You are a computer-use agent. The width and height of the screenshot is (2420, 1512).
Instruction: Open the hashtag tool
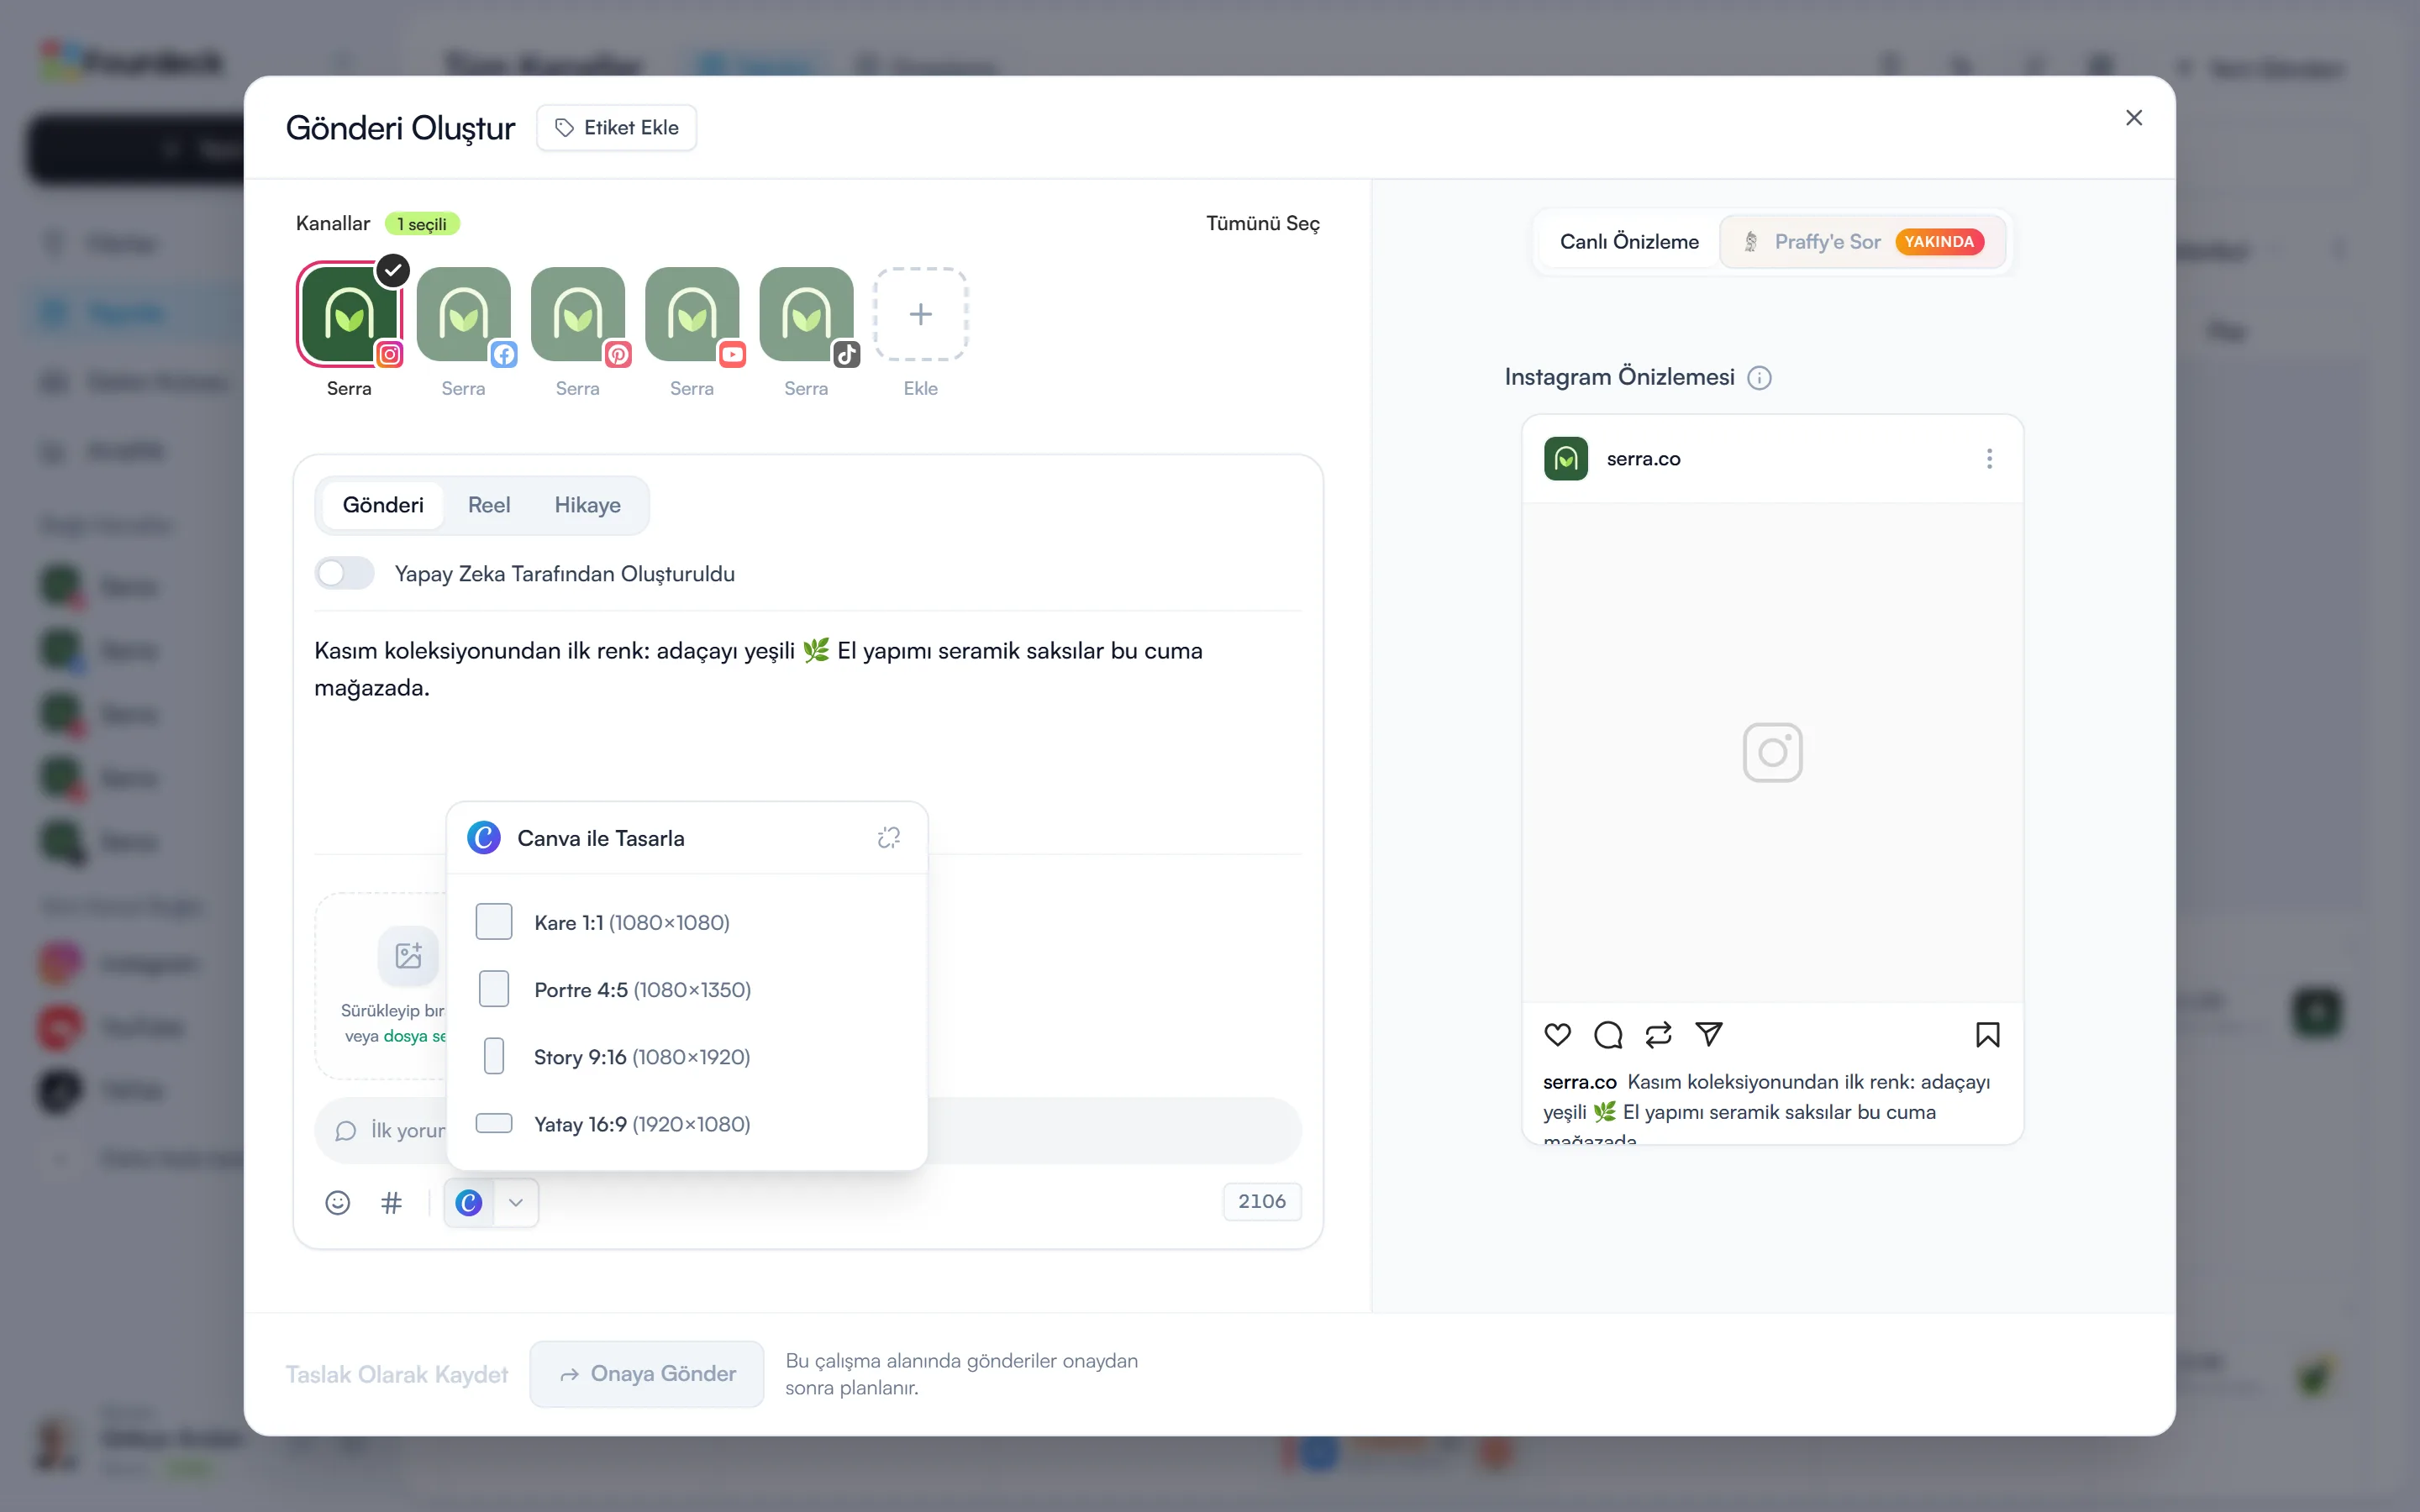click(391, 1202)
